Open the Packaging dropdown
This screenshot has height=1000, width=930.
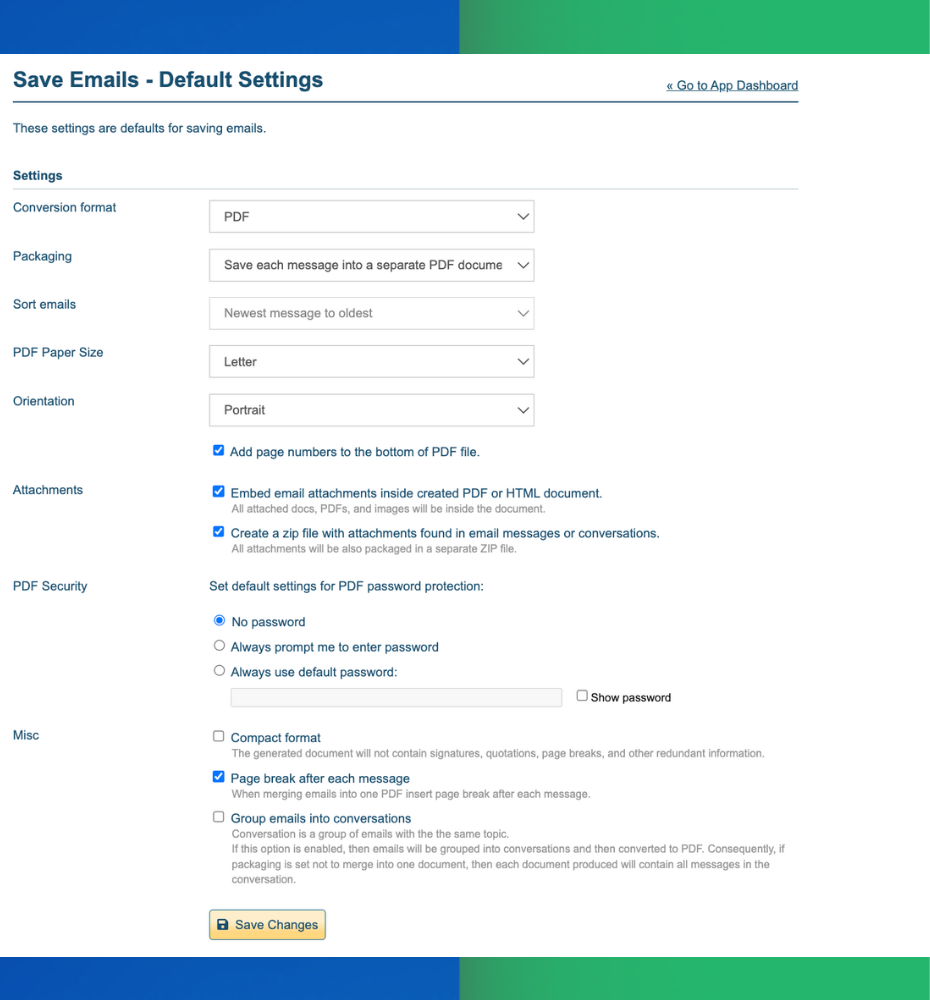[371, 265]
